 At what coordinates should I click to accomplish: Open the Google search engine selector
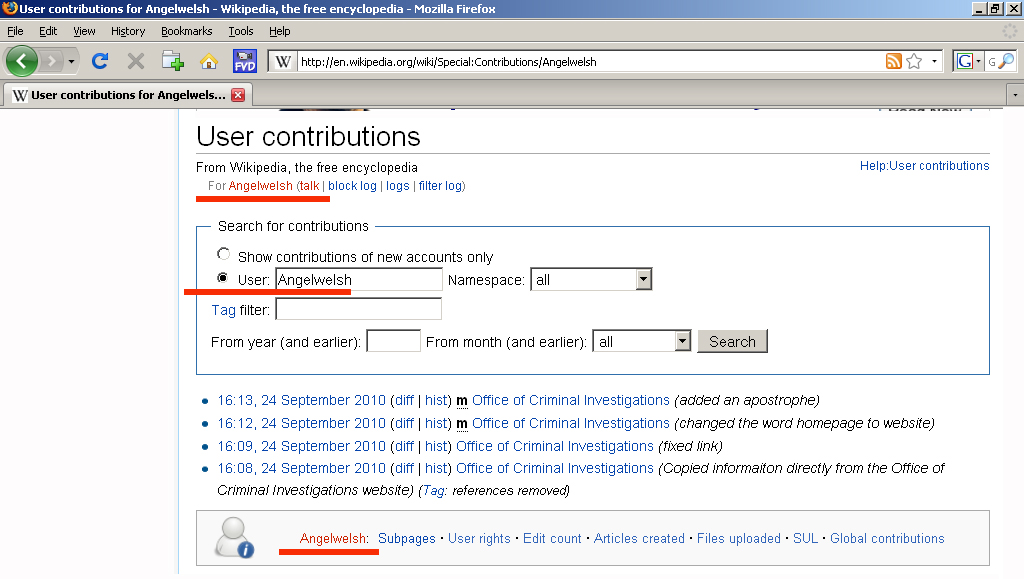click(968, 61)
